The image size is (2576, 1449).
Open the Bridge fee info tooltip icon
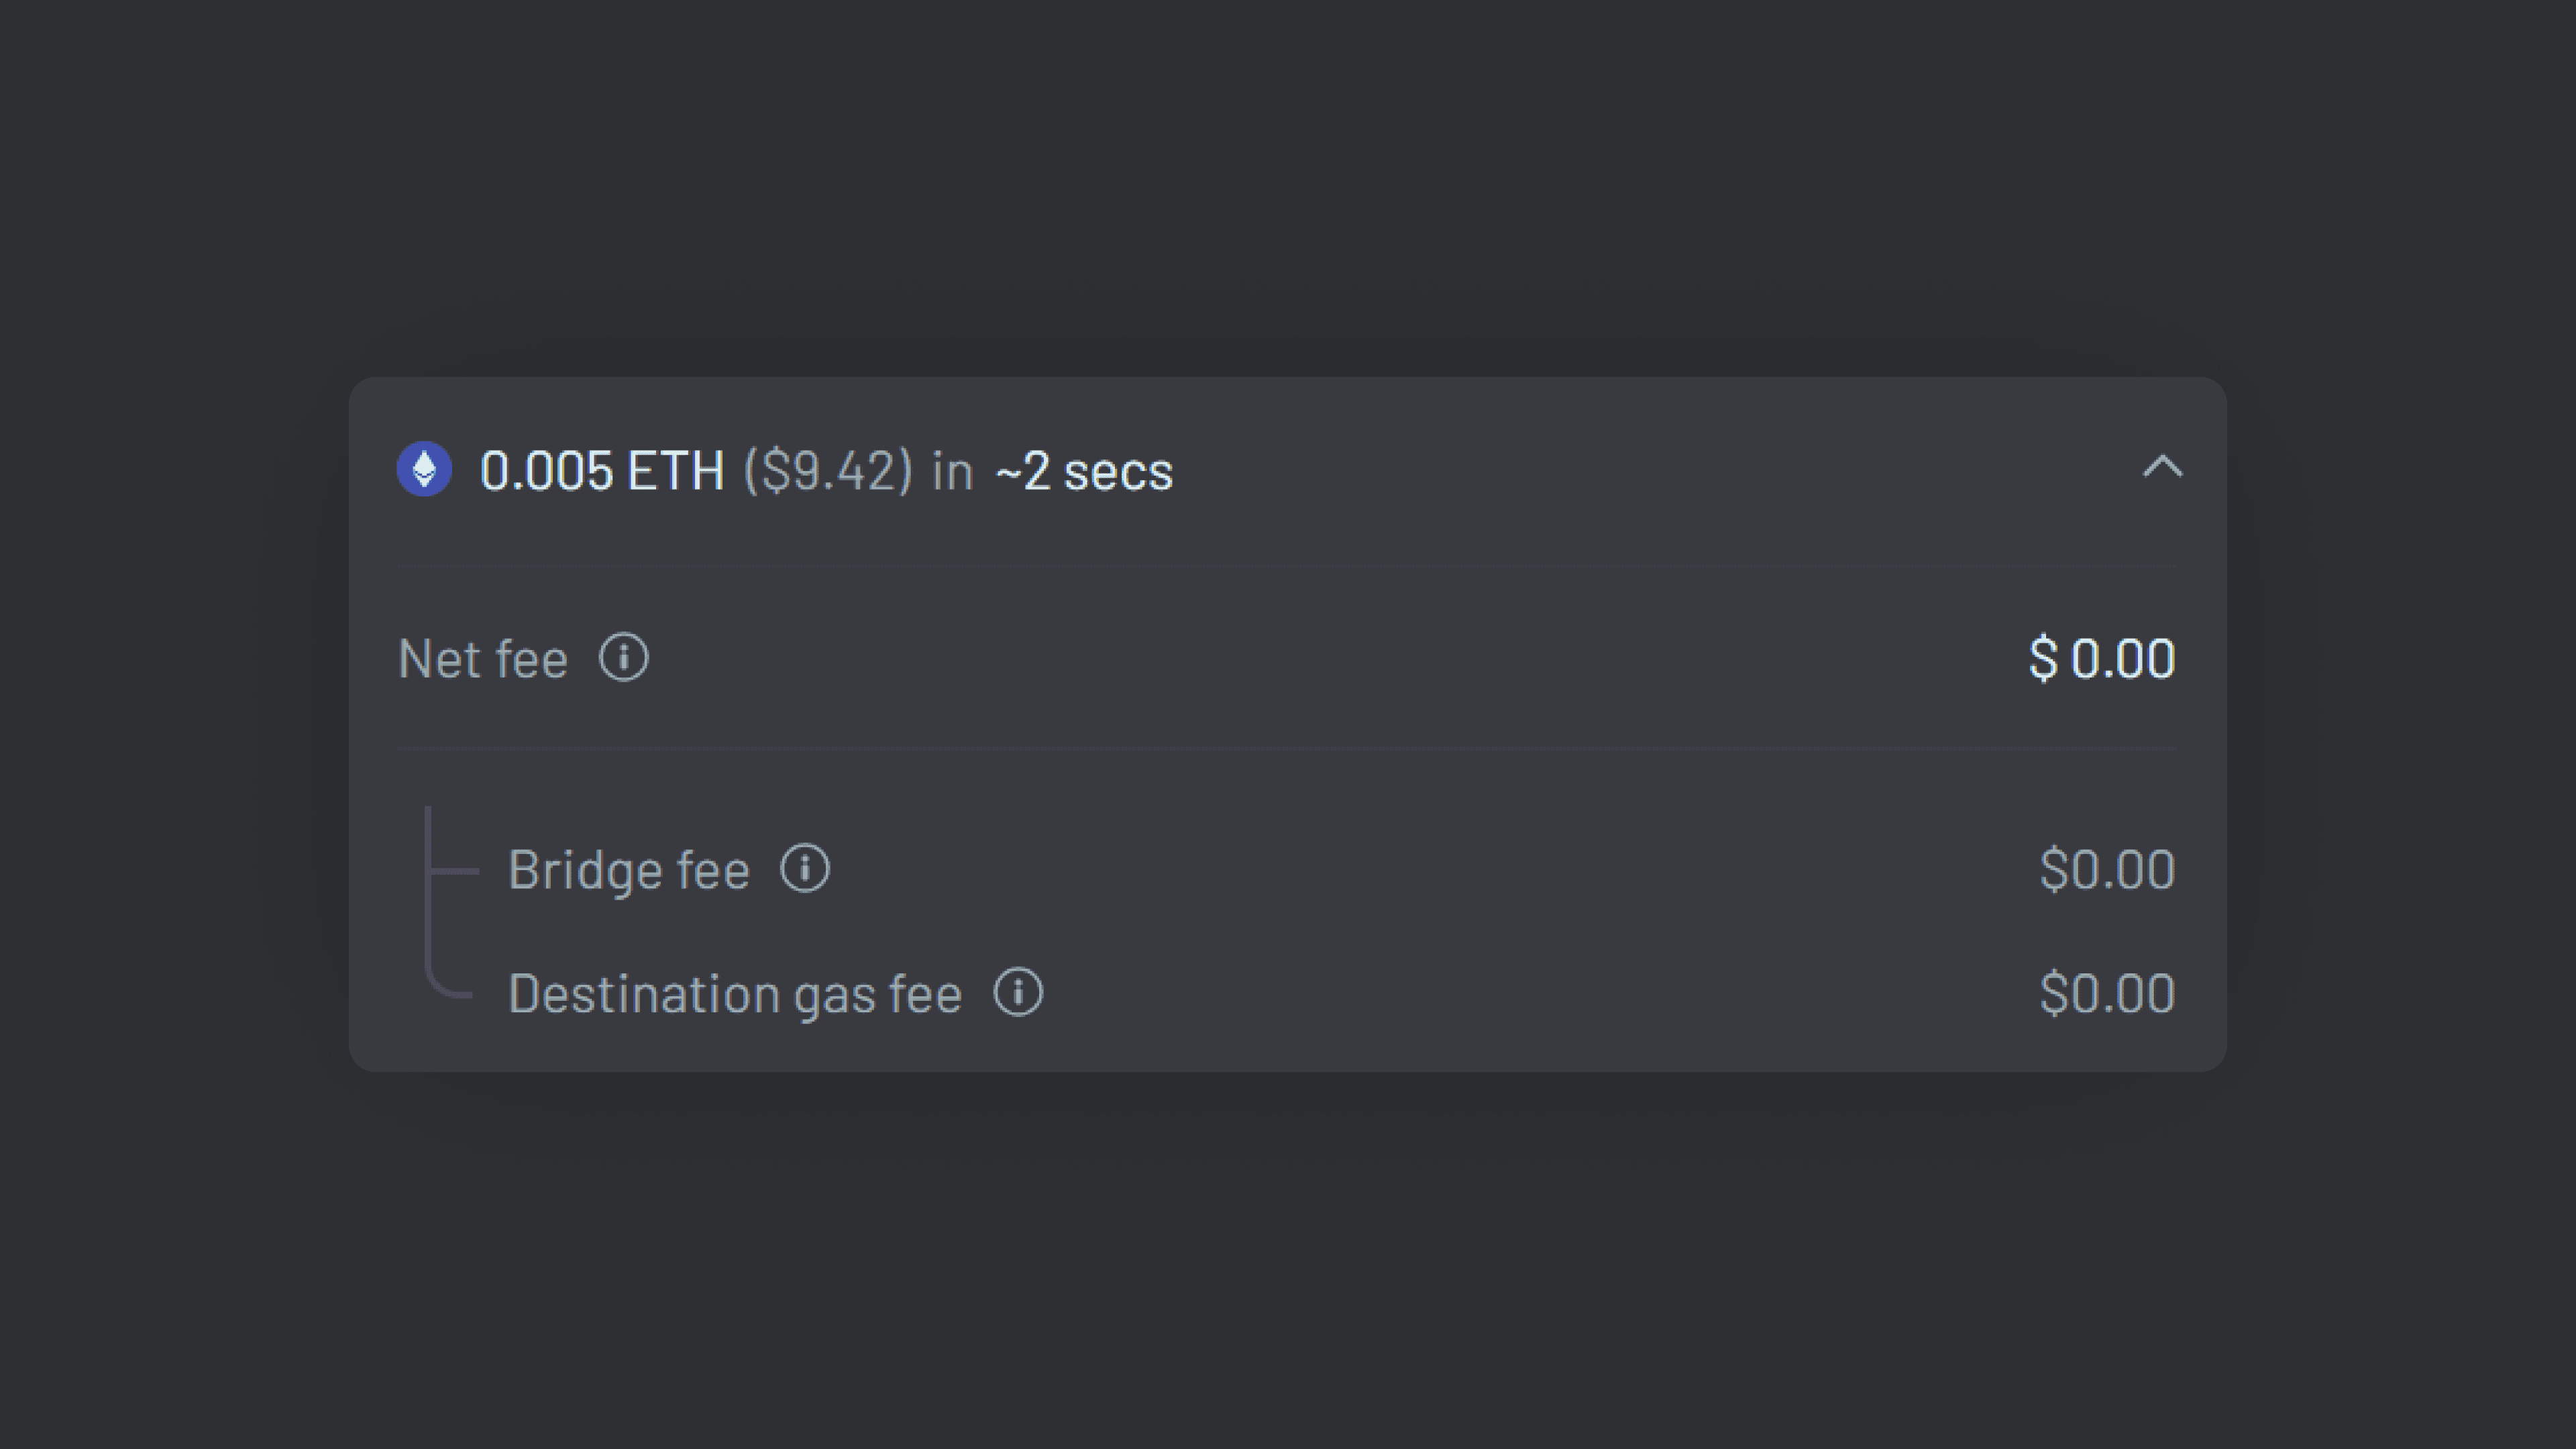(x=805, y=868)
